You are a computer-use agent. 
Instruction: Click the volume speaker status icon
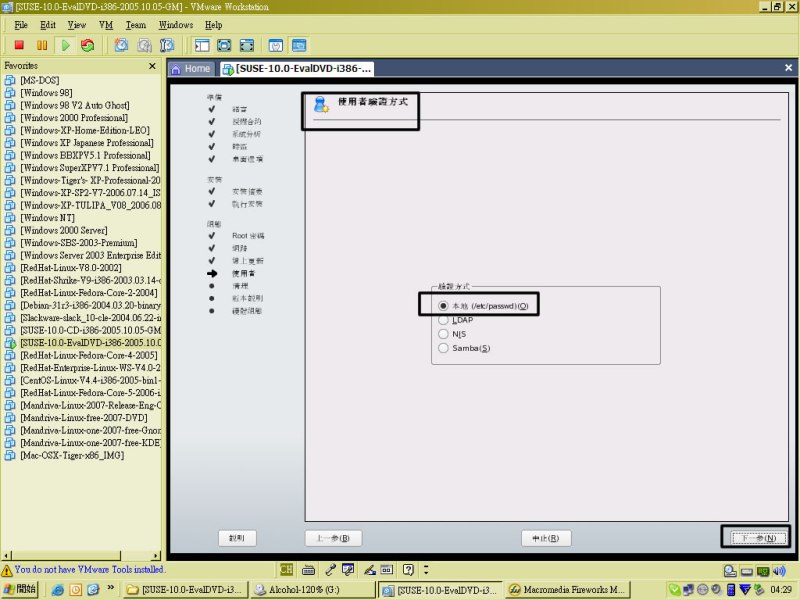click(779, 571)
